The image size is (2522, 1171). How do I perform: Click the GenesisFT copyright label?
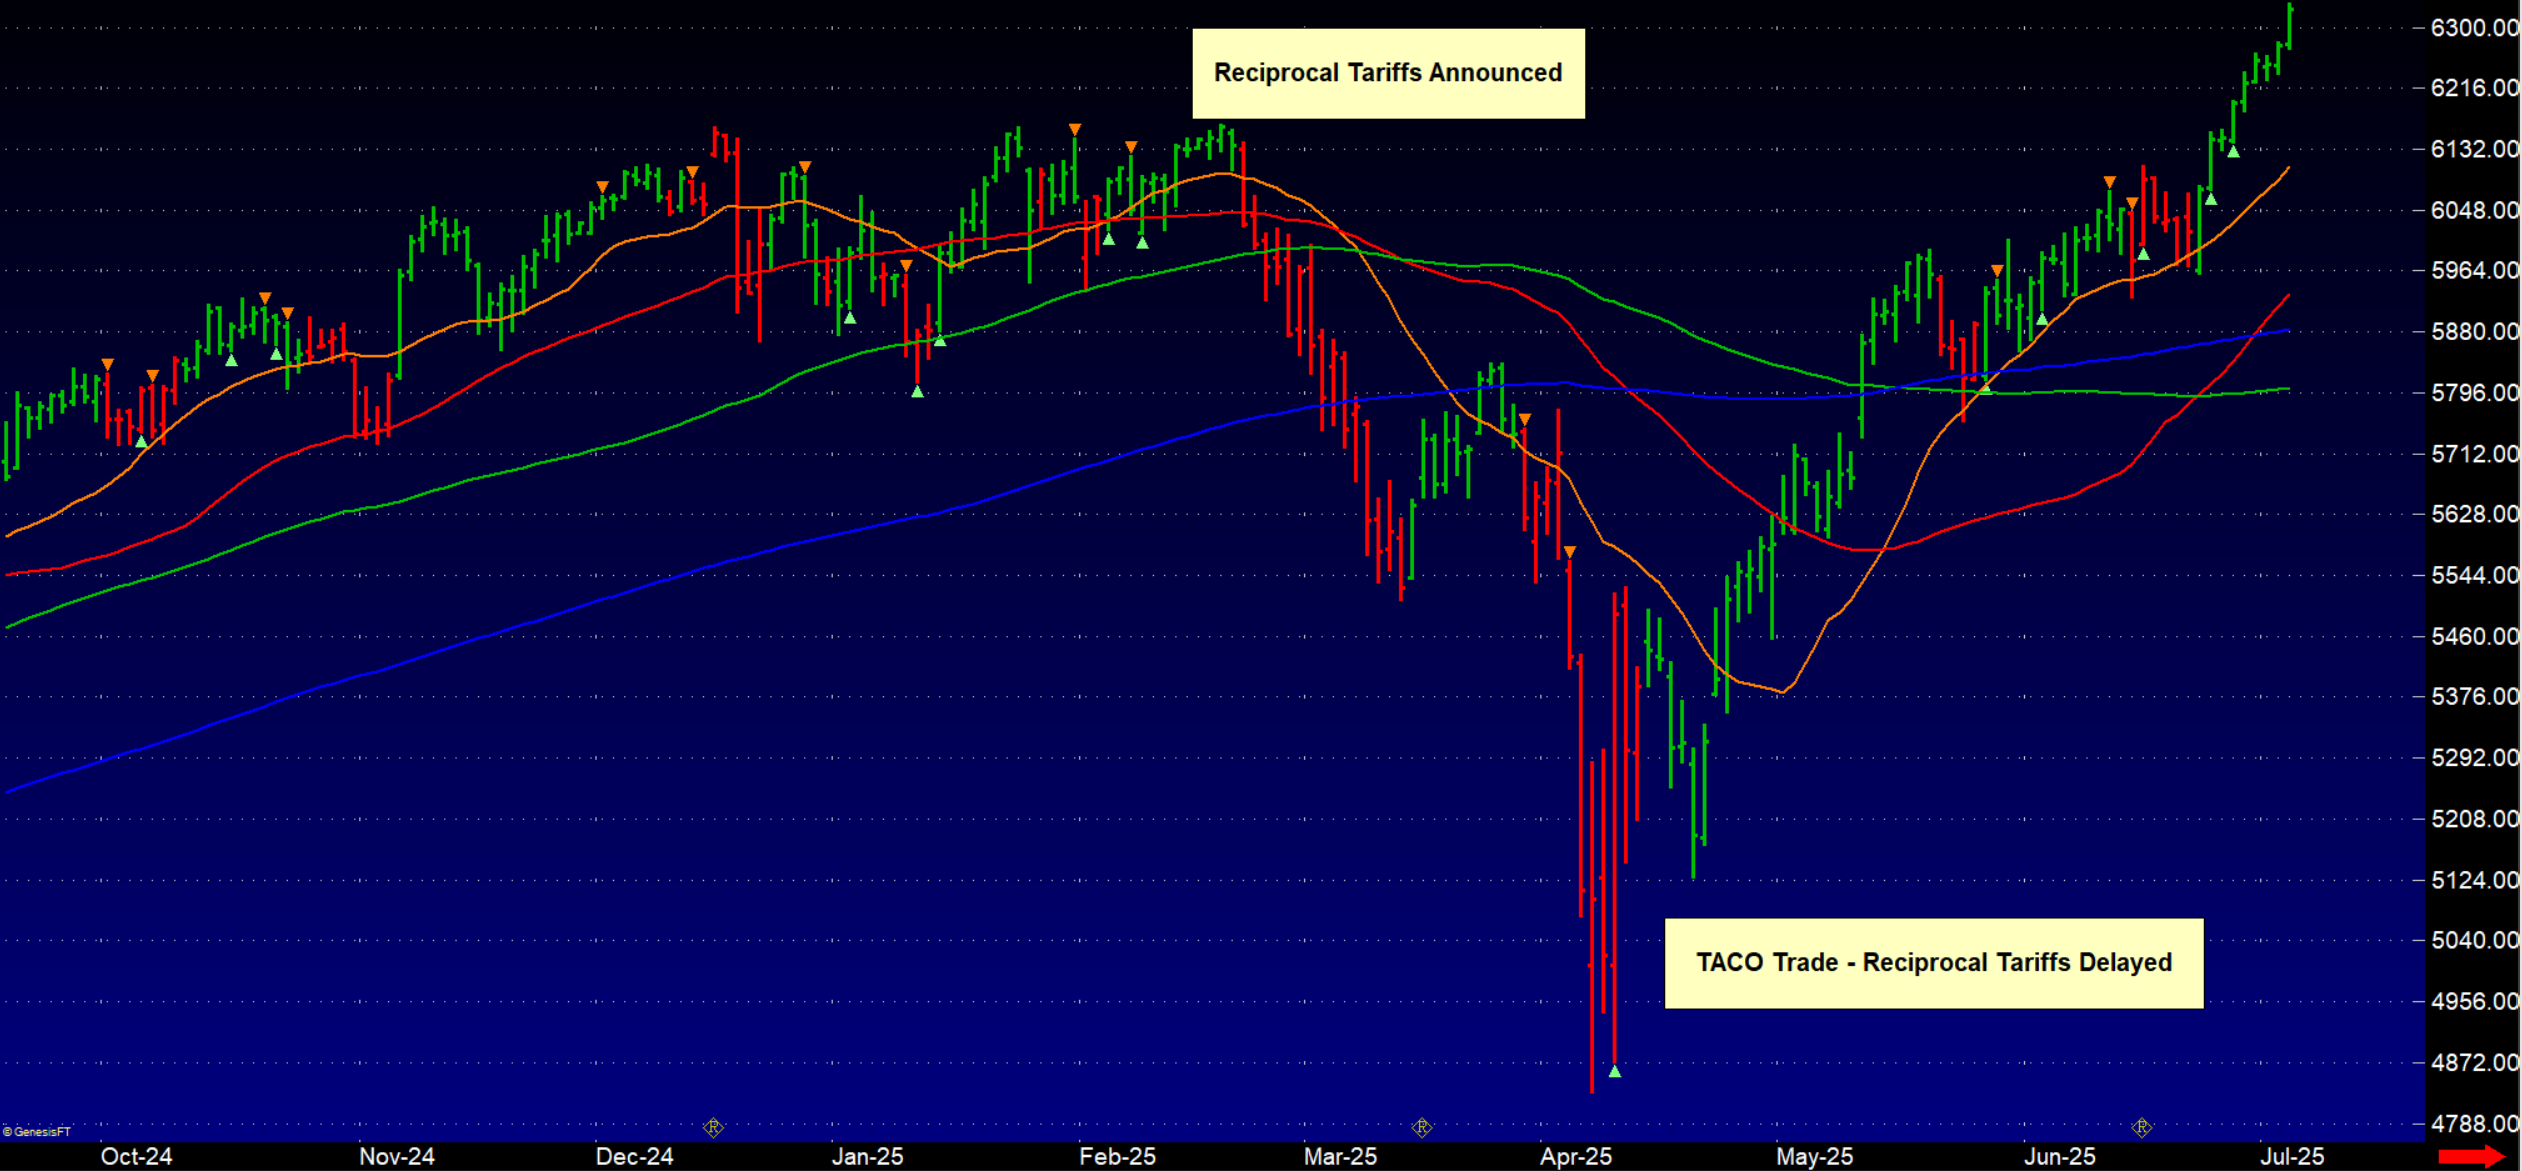[x=37, y=1132]
